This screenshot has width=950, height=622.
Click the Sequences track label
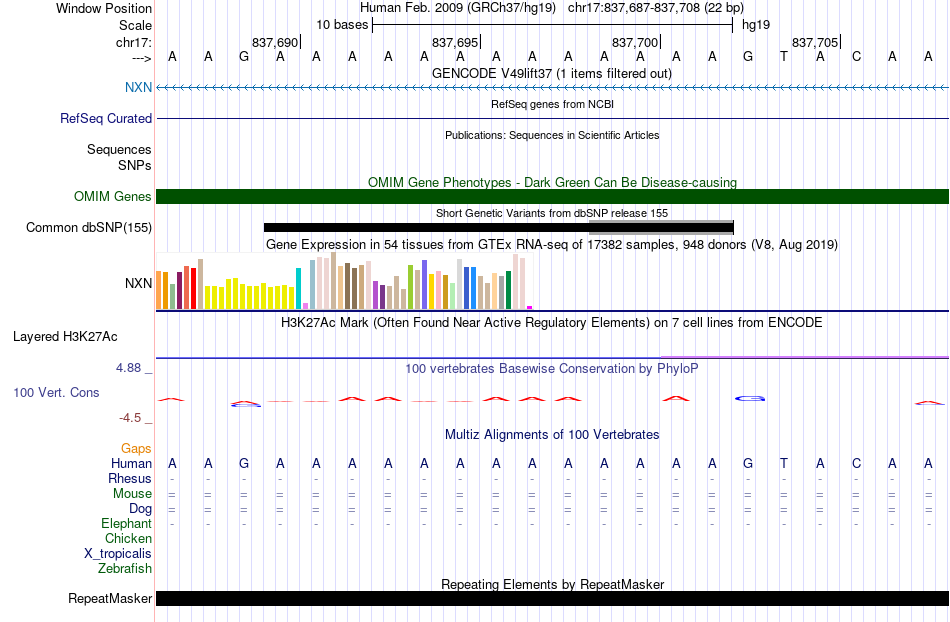(x=119, y=149)
